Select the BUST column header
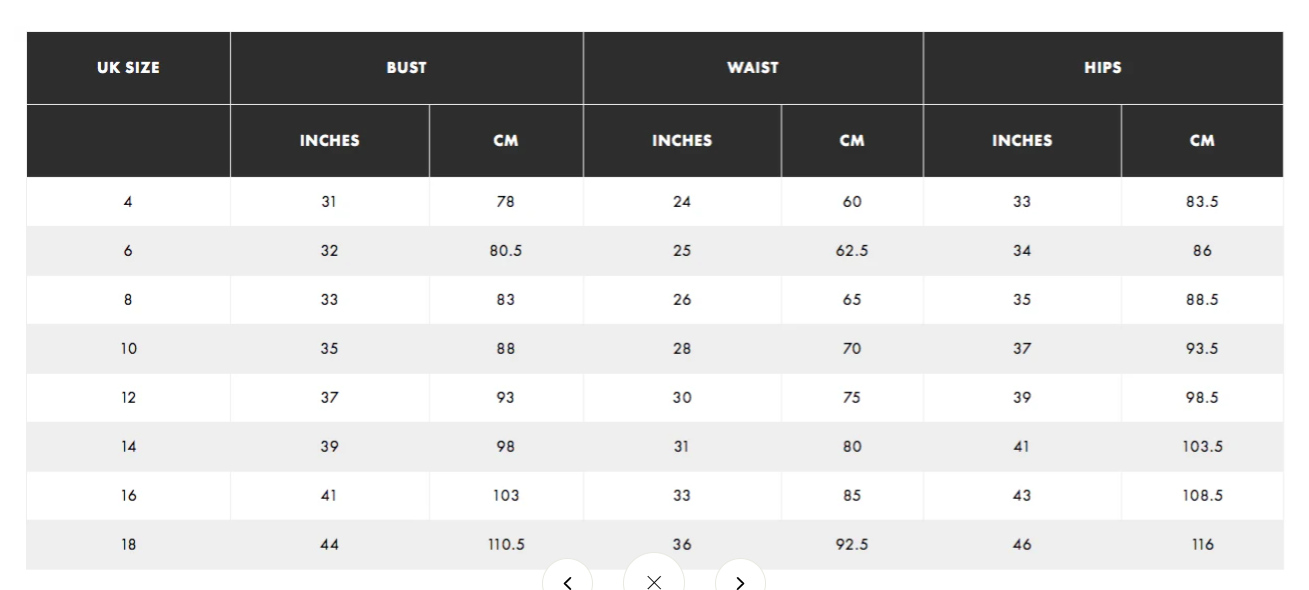Image resolution: width=1309 pixels, height=590 pixels. click(407, 68)
